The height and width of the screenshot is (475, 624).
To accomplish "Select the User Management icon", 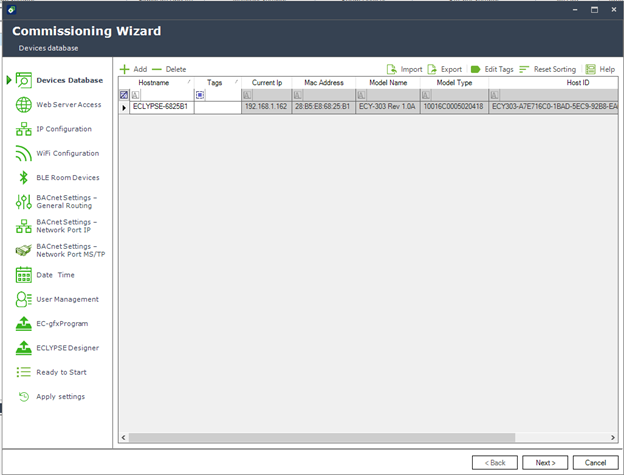I will (24, 299).
